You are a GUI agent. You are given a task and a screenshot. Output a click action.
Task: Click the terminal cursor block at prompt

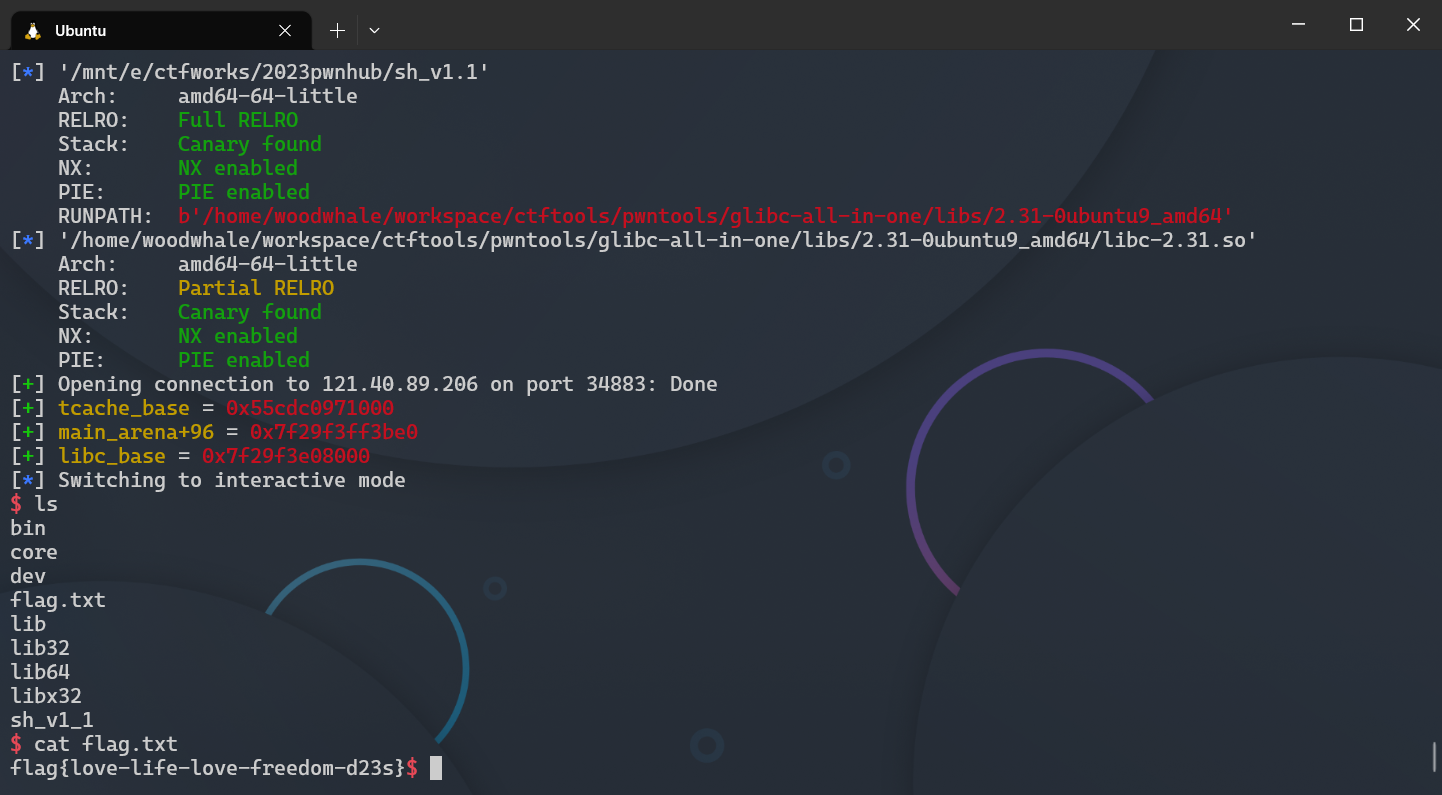(x=436, y=768)
